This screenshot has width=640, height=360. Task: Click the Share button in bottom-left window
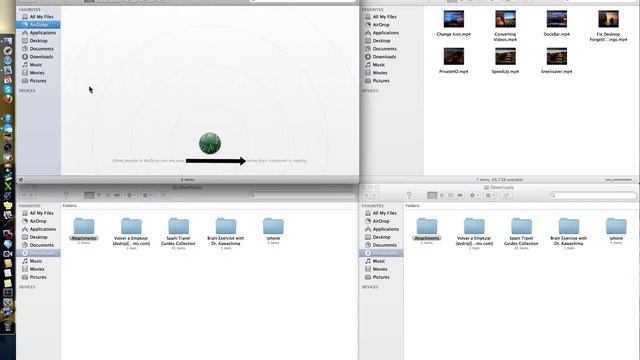tap(163, 196)
